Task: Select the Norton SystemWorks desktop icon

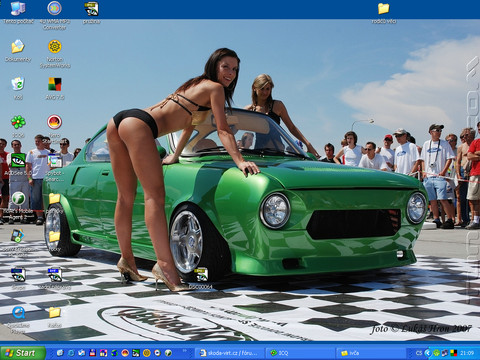Action: point(55,47)
